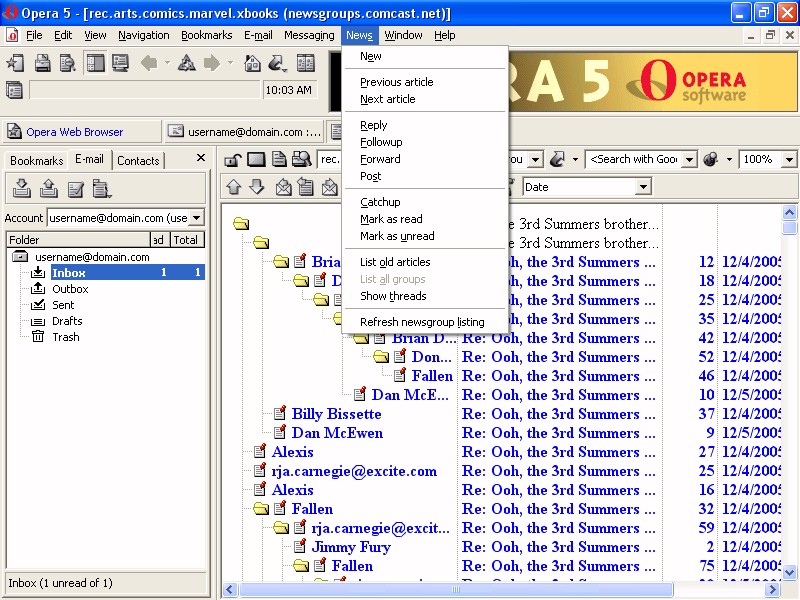800x600 pixels.
Task: Open the Jimmy Fury article
Action: tap(351, 547)
